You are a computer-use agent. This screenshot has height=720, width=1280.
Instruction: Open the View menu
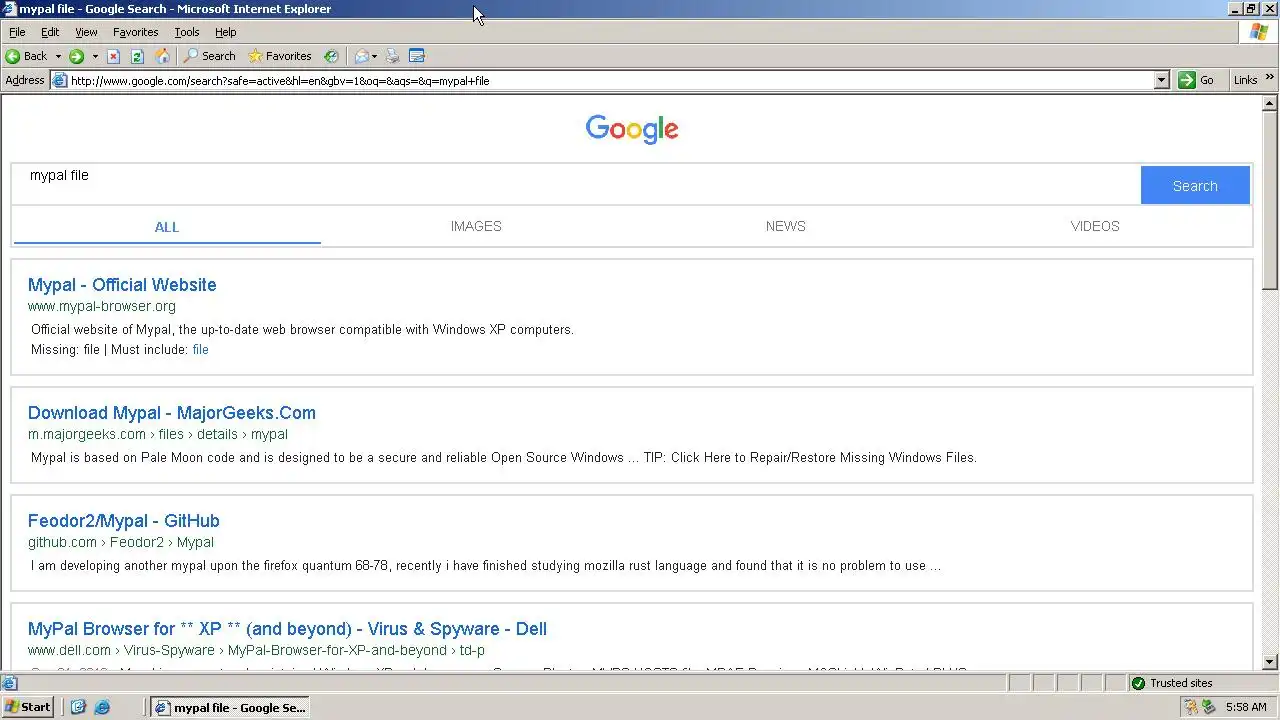pos(86,32)
